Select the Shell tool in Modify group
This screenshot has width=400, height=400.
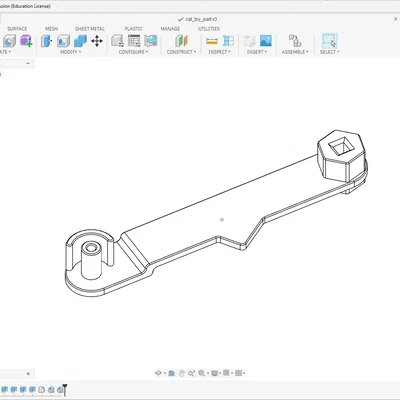coord(63,41)
